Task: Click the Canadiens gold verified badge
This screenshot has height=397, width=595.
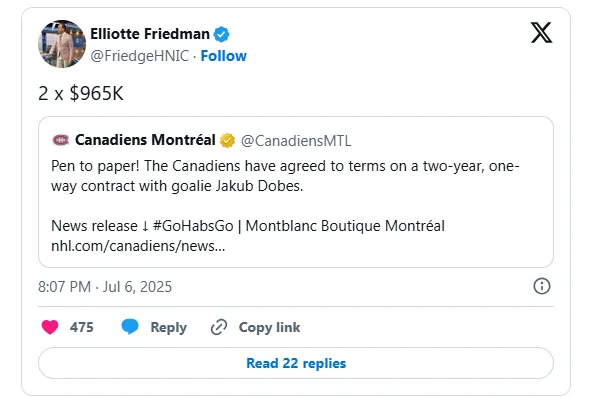Action: click(x=228, y=140)
